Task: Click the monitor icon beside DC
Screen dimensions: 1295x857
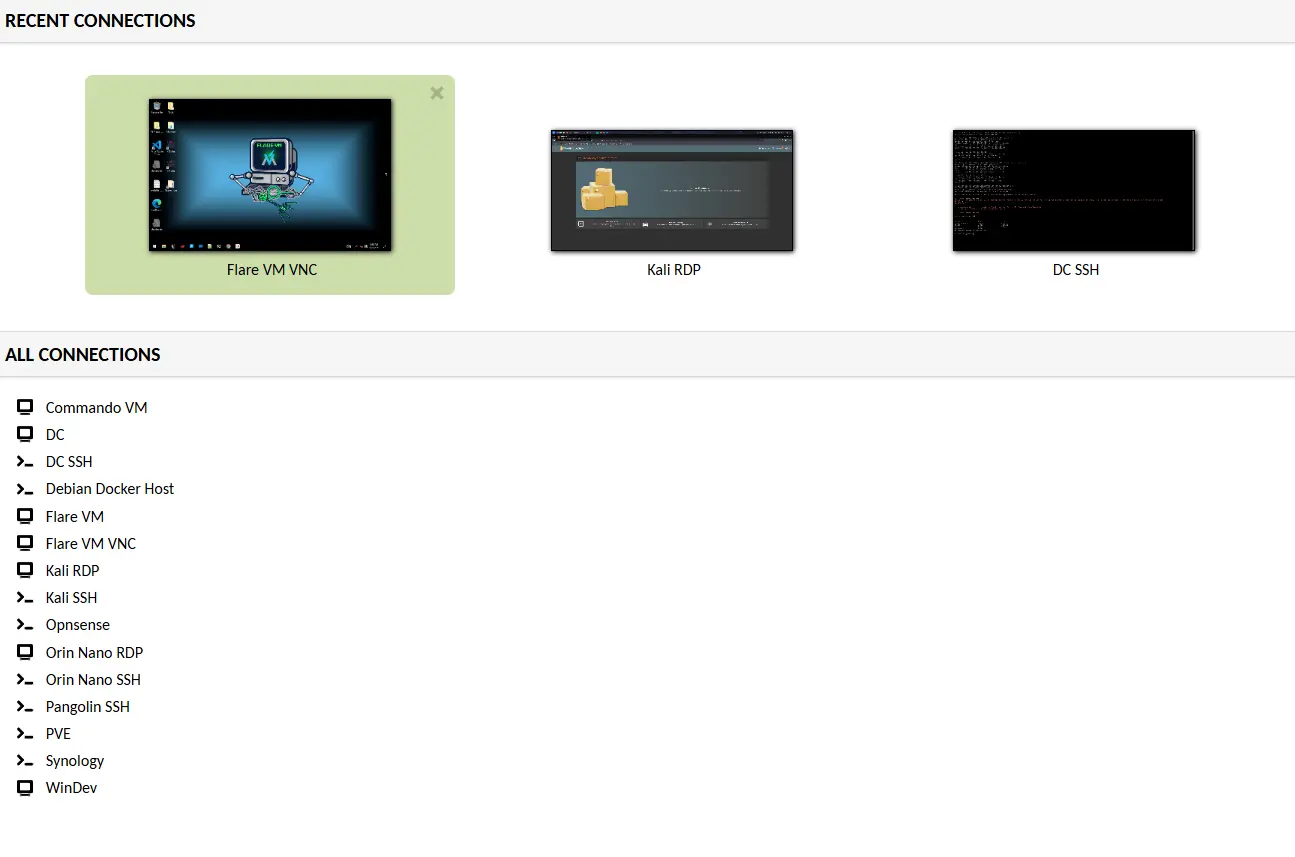Action: pos(25,434)
